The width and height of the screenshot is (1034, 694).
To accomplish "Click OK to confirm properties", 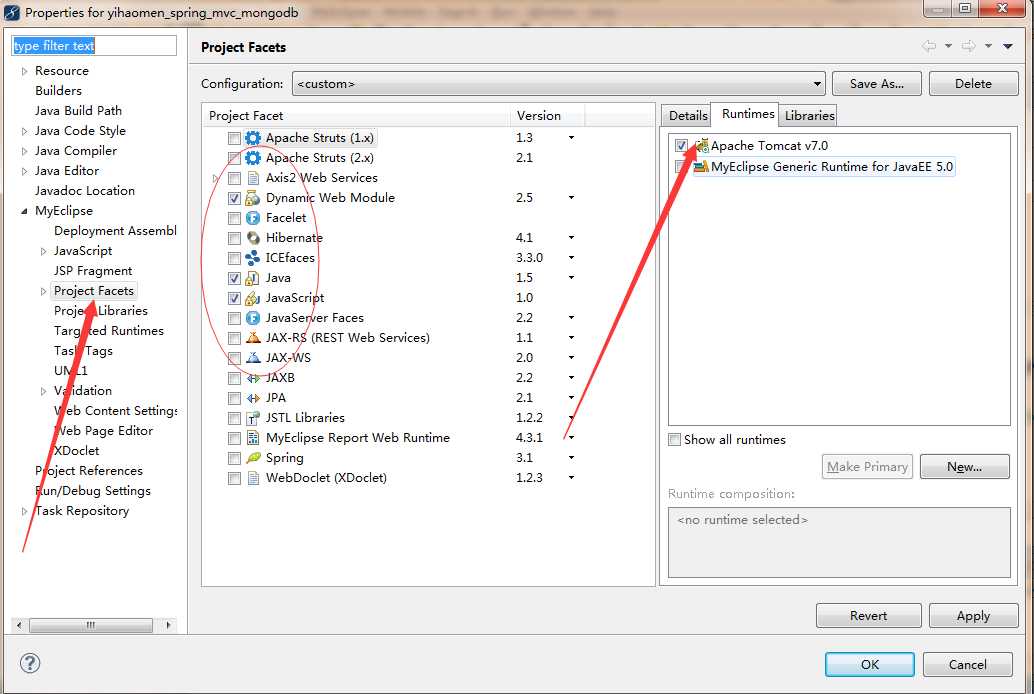I will click(869, 664).
